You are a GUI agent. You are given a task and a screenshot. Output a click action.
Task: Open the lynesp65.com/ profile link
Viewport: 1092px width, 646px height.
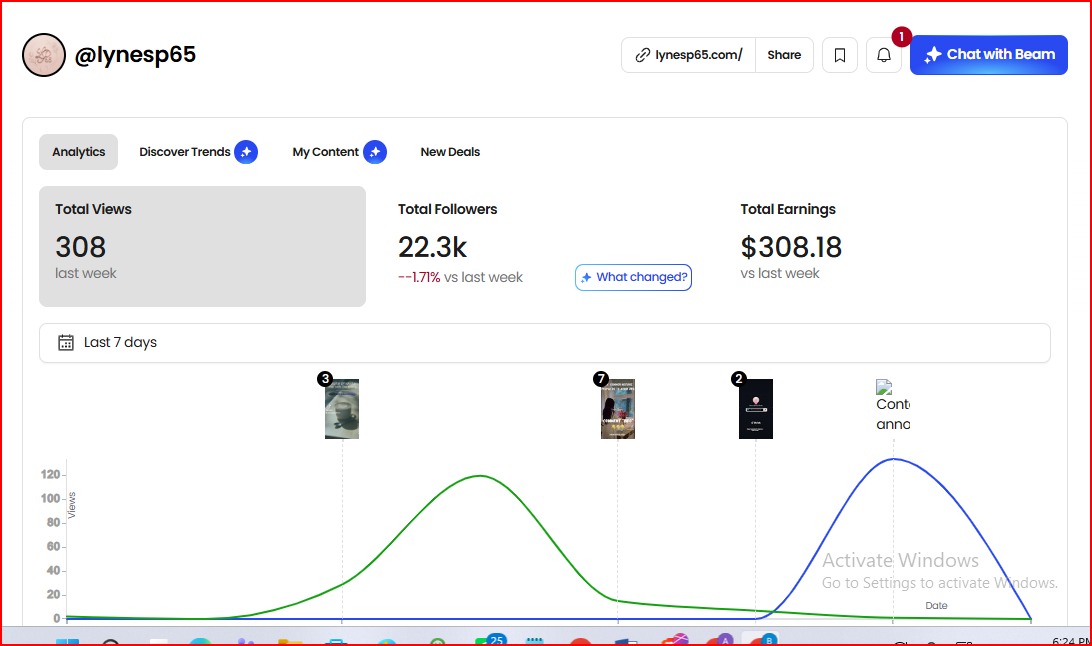point(689,55)
